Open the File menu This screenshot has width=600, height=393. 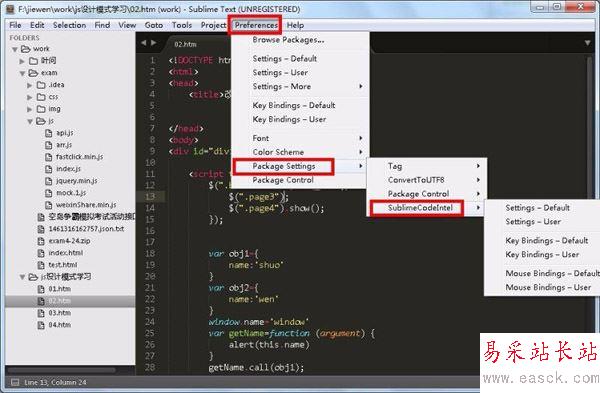pyautogui.click(x=15, y=25)
